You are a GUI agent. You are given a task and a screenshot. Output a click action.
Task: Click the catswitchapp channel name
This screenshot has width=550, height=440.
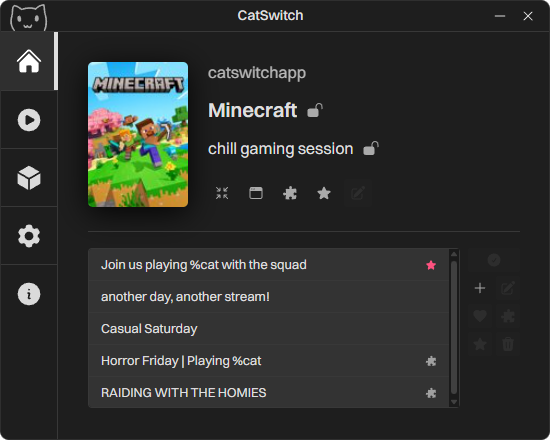coord(257,73)
